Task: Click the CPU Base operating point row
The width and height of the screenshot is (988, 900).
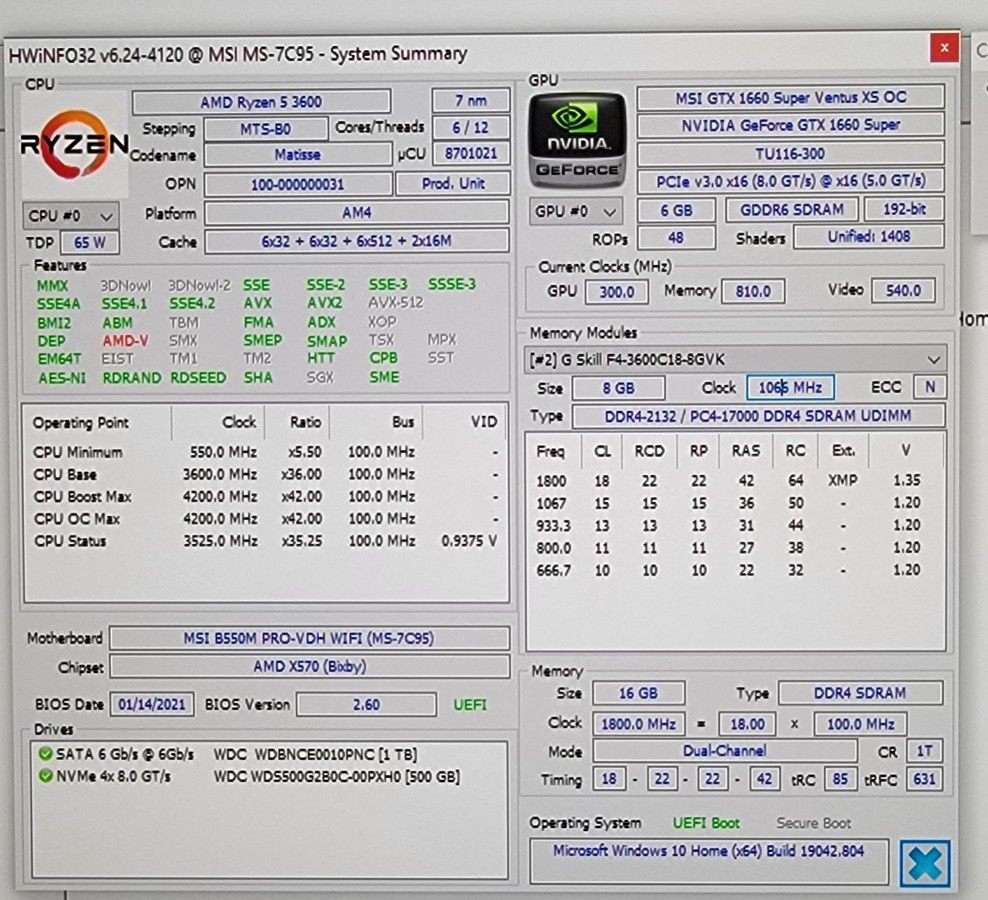Action: 265,474
